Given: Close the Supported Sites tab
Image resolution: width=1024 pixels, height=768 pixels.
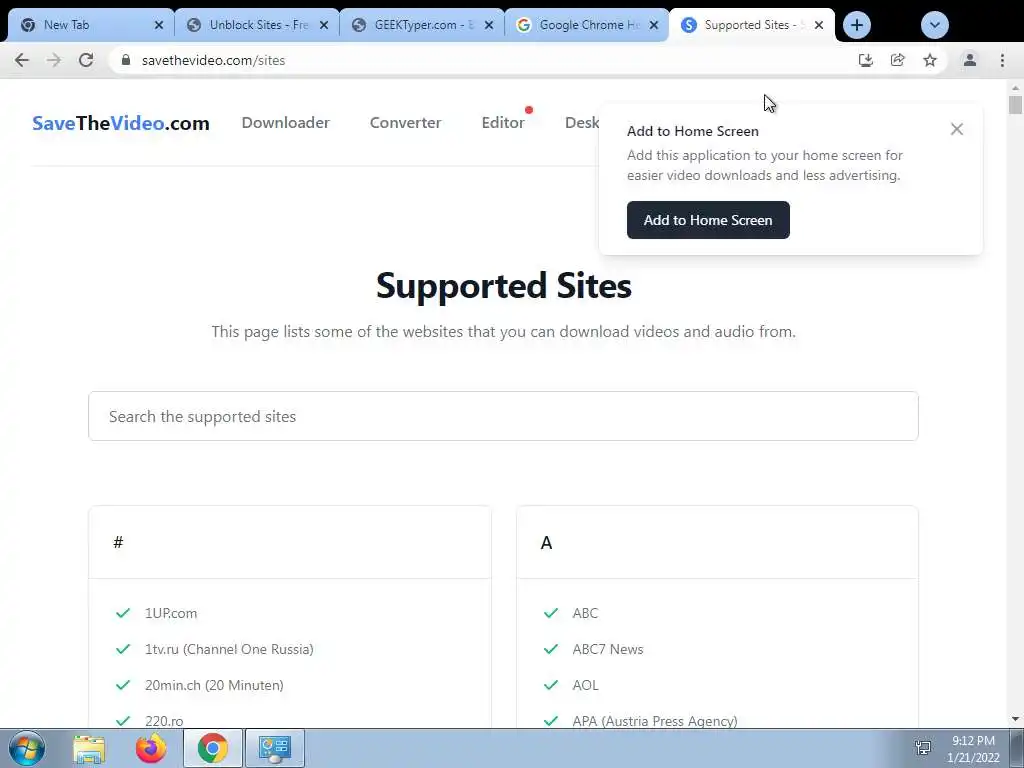Looking at the screenshot, I should coord(819,25).
